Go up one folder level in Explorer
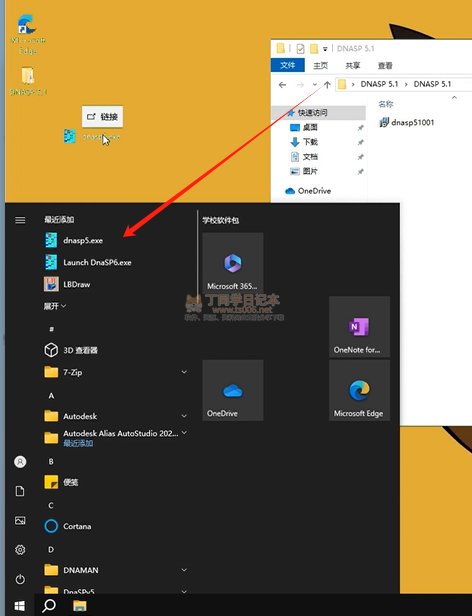 point(327,84)
